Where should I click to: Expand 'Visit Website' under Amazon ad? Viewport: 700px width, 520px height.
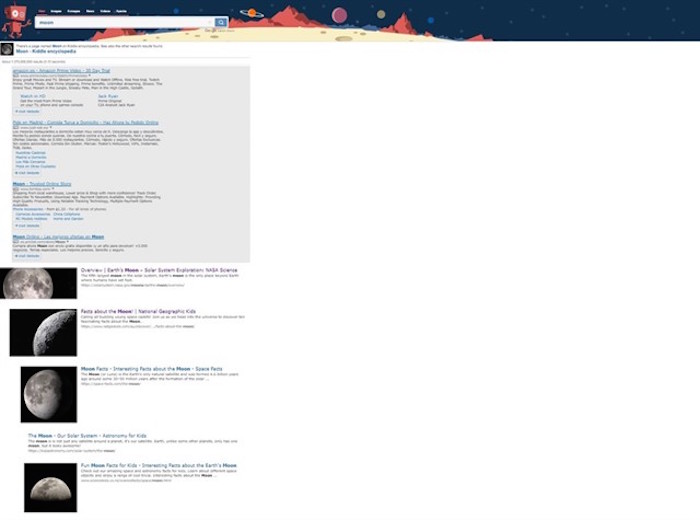(27, 111)
